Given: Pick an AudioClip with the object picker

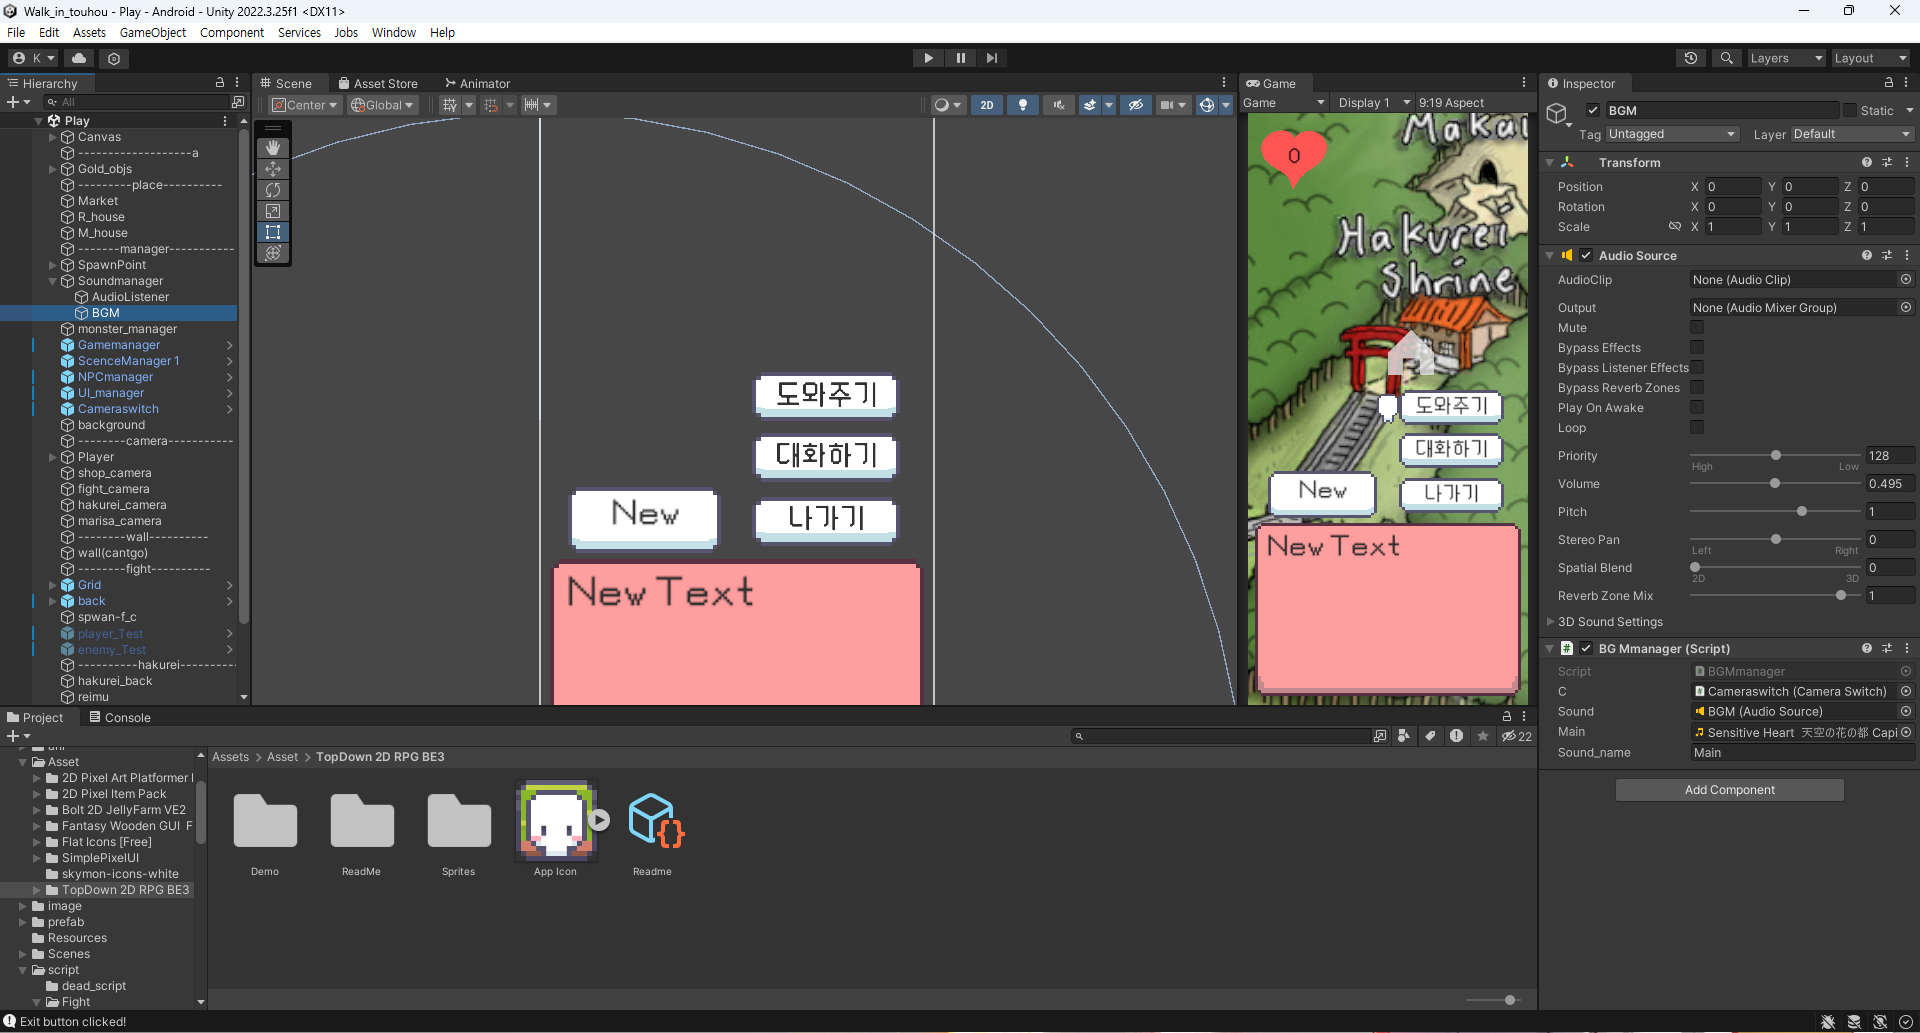Looking at the screenshot, I should coord(1906,280).
